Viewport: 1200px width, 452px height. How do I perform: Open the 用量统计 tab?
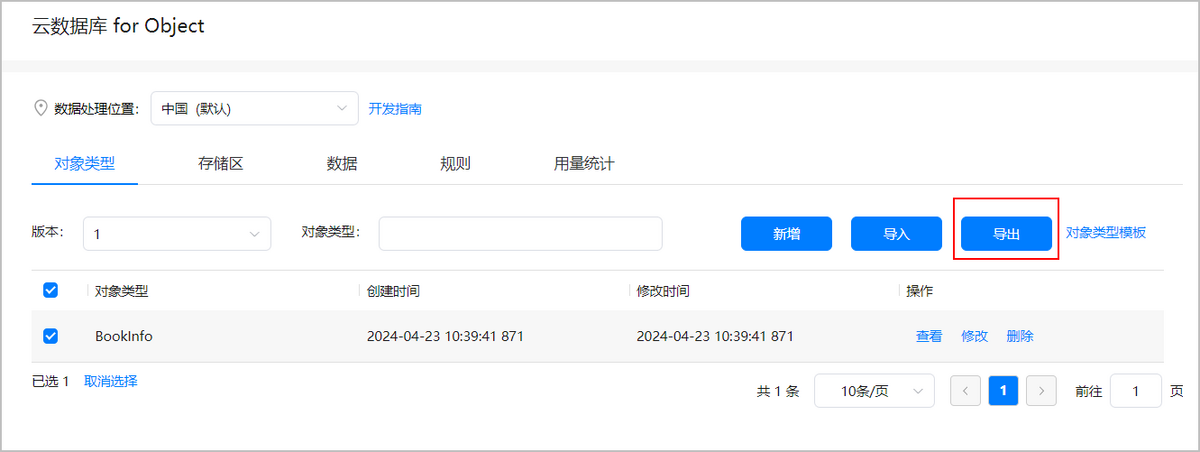click(x=584, y=164)
